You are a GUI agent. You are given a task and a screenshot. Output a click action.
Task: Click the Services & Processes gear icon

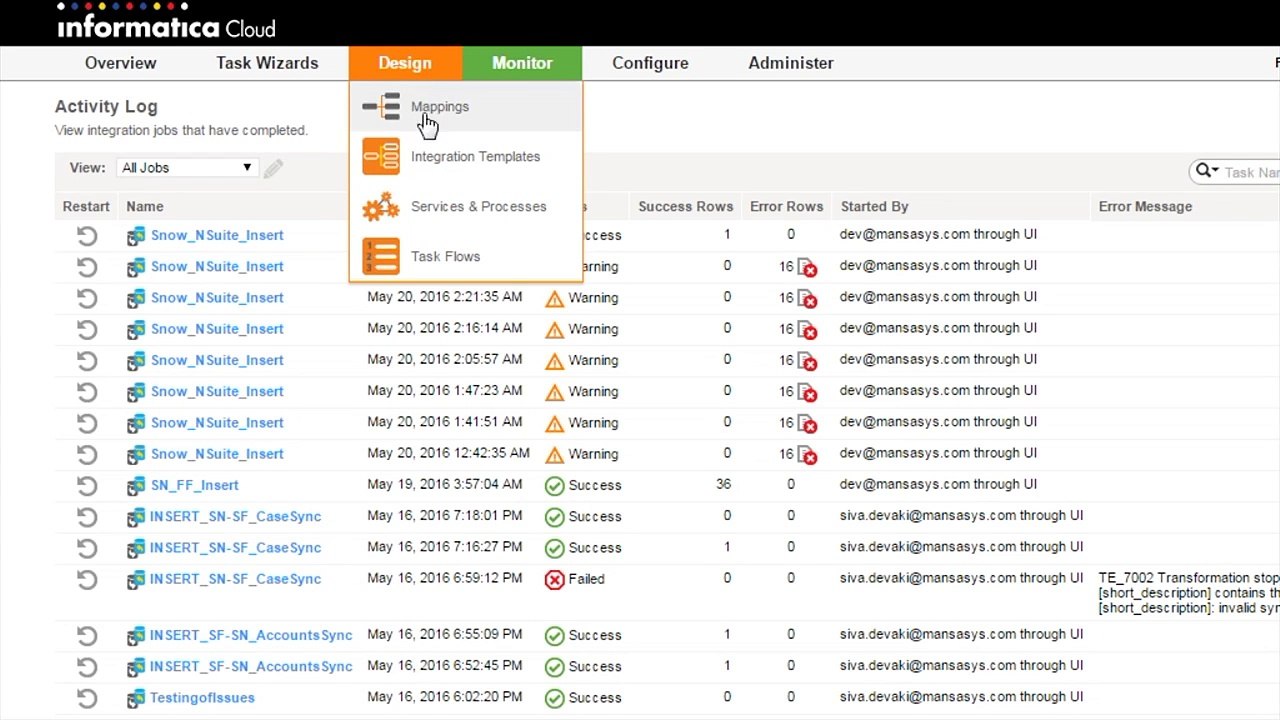[381, 207]
